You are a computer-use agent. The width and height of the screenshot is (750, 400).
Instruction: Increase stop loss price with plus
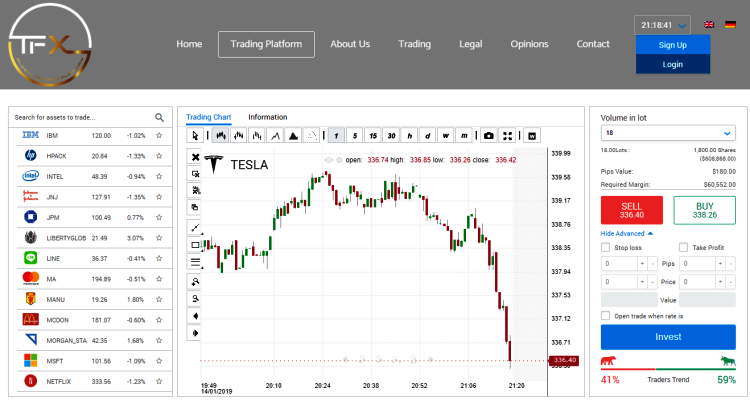(642, 282)
